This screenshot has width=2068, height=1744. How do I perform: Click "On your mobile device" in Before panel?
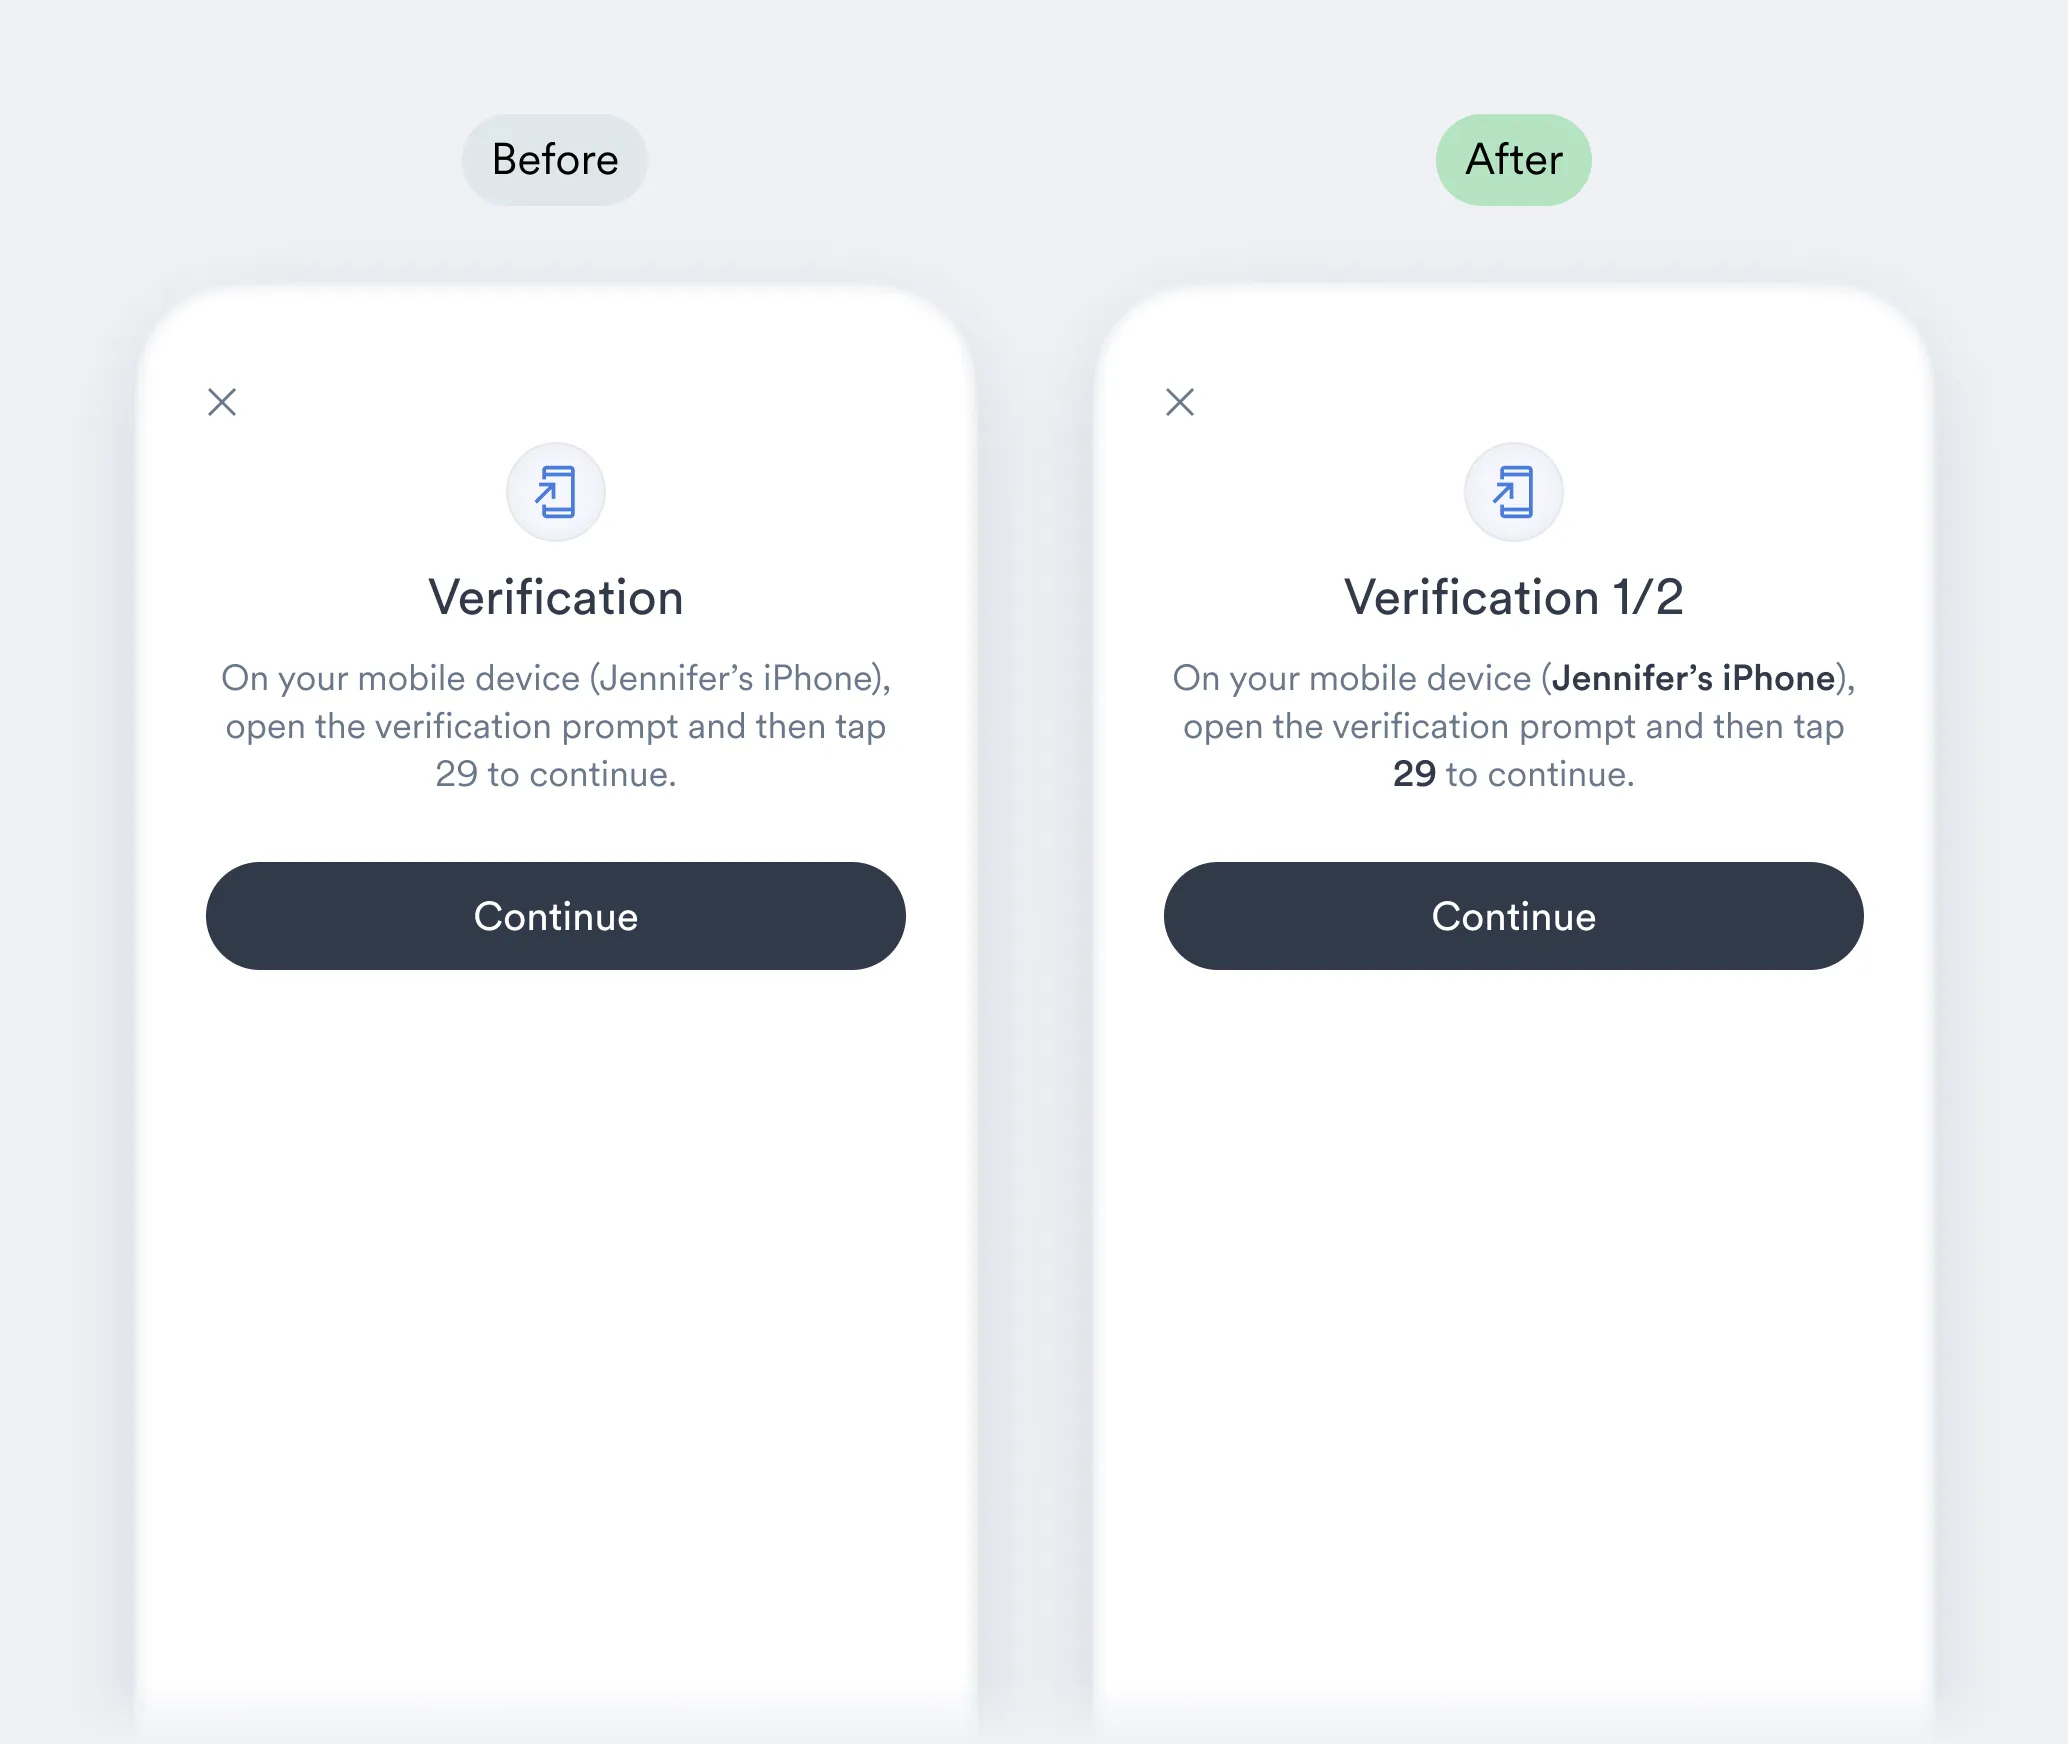(400, 679)
